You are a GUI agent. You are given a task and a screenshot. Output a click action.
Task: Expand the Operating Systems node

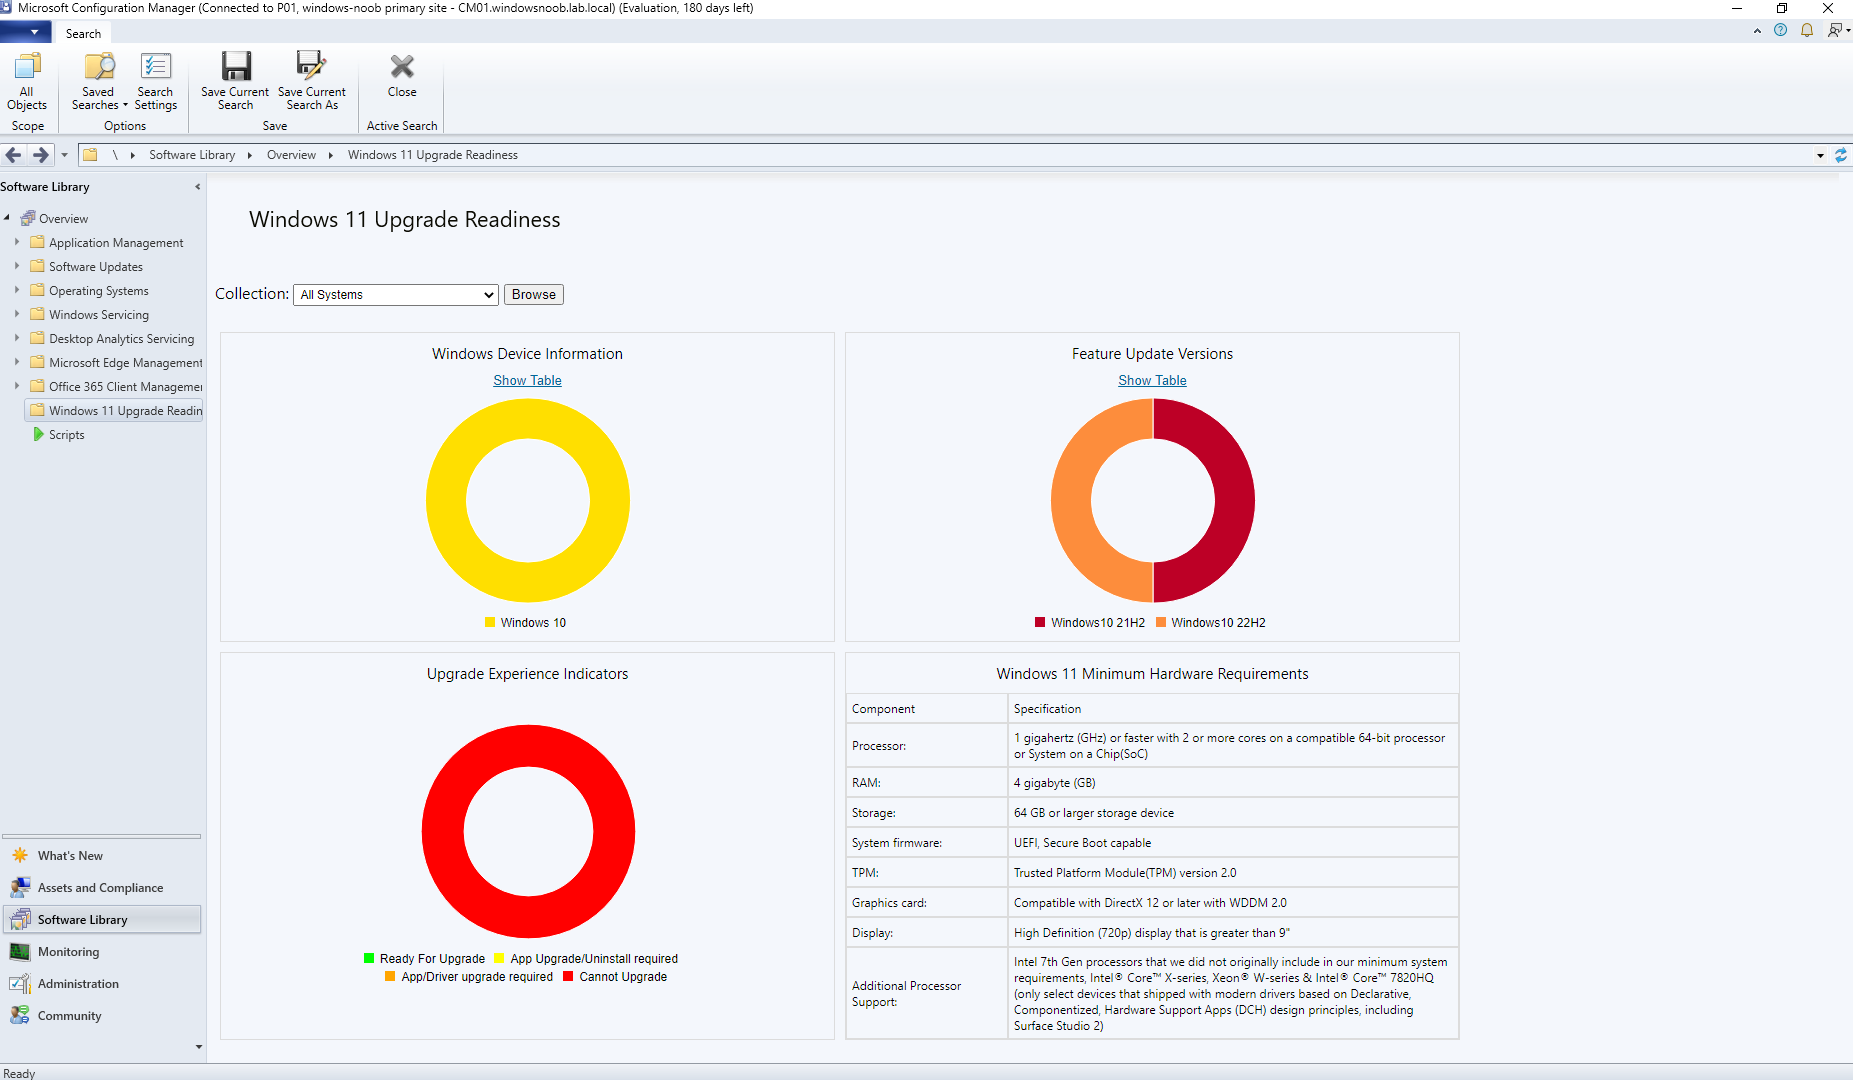17,290
